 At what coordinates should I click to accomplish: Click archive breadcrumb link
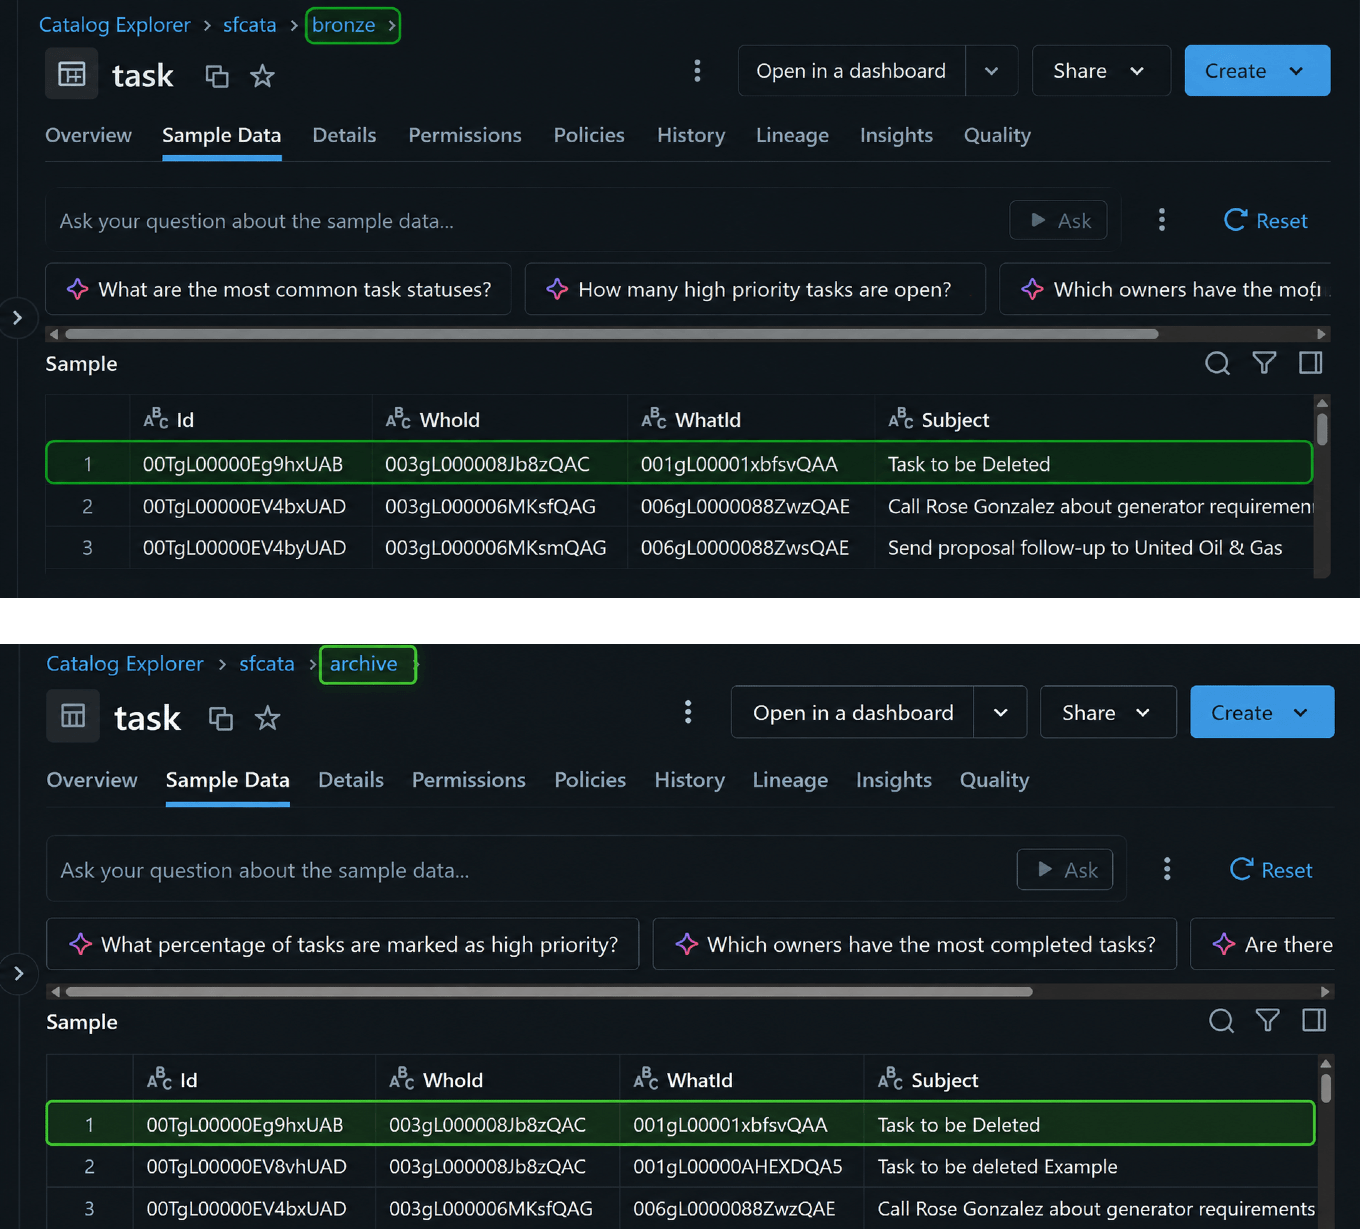[x=363, y=664]
